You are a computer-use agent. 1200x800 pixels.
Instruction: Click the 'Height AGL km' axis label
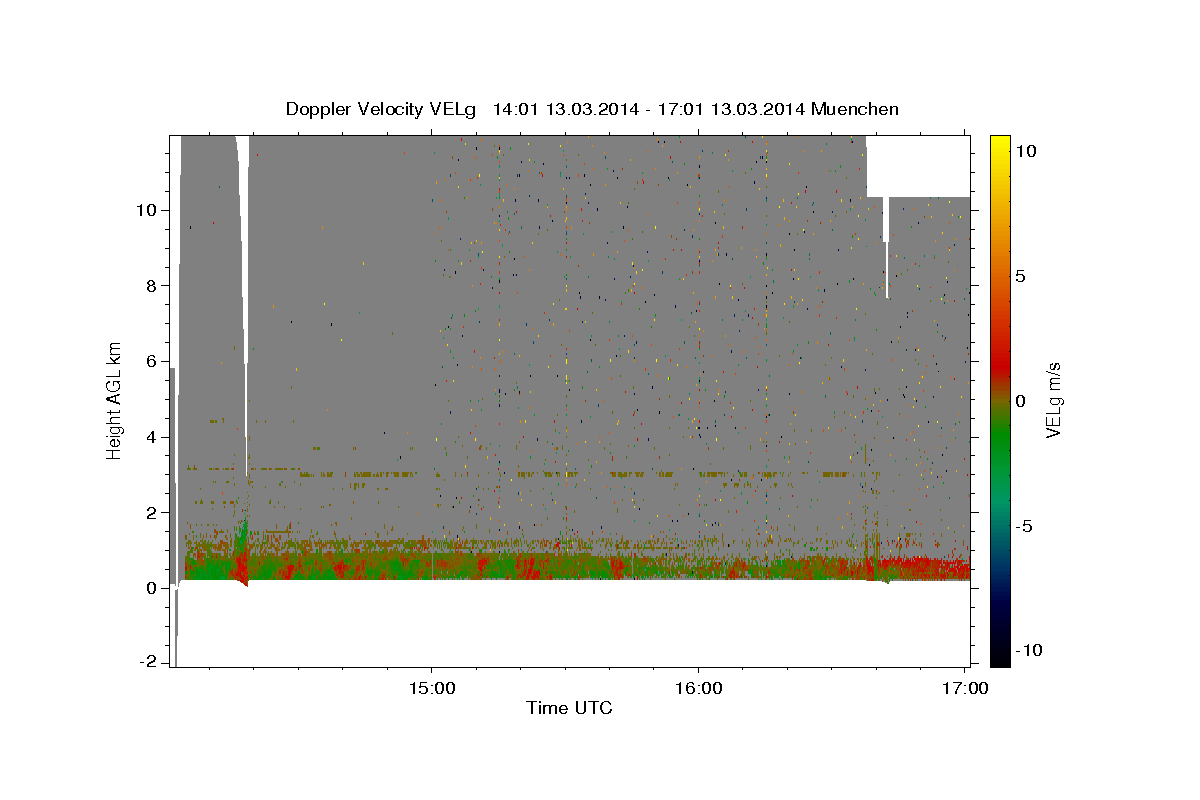pos(115,400)
